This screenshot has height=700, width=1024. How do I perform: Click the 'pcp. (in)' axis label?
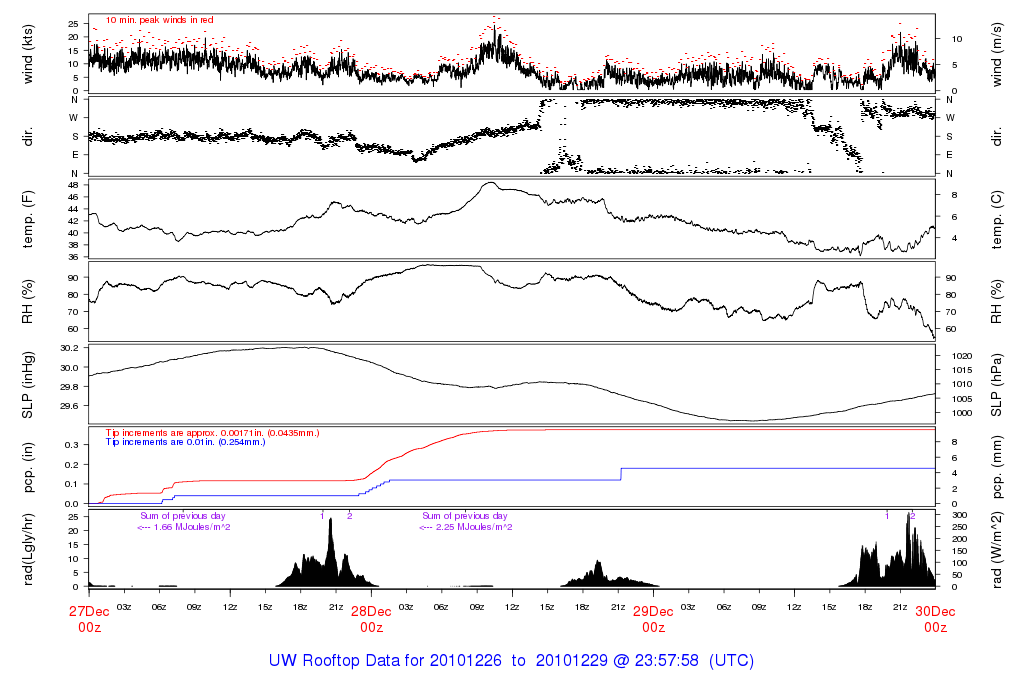[x=27, y=468]
